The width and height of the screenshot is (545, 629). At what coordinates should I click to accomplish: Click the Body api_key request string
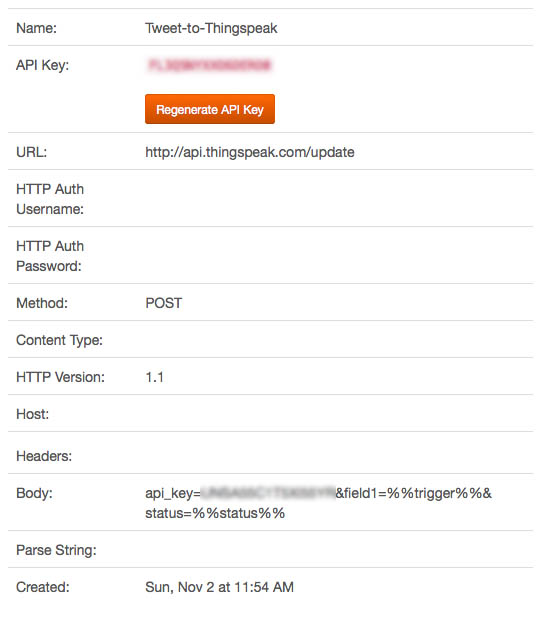point(318,503)
